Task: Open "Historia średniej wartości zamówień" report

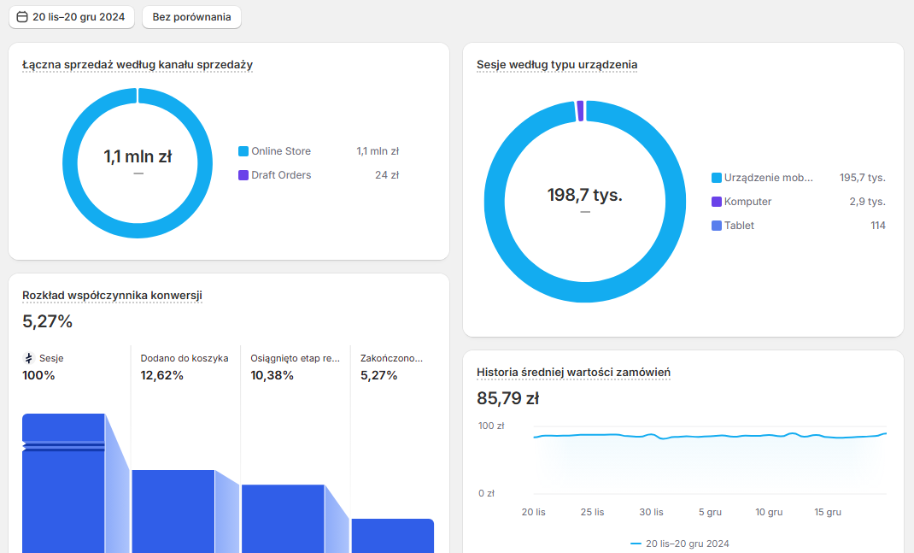Action: (573, 373)
